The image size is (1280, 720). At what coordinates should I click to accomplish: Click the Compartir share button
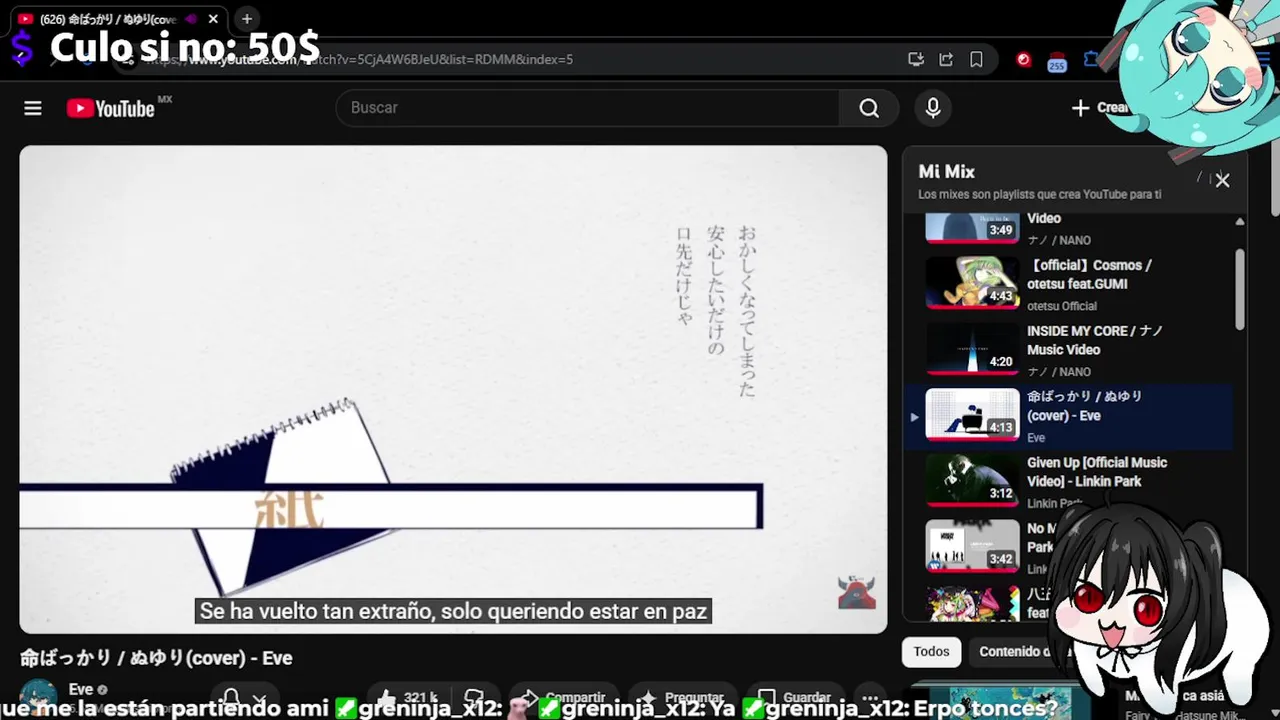click(x=563, y=698)
